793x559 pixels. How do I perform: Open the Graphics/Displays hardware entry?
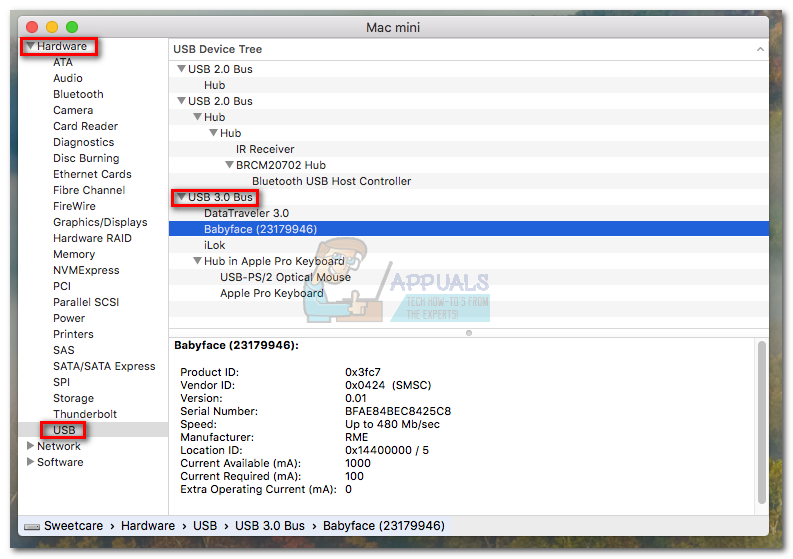100,222
